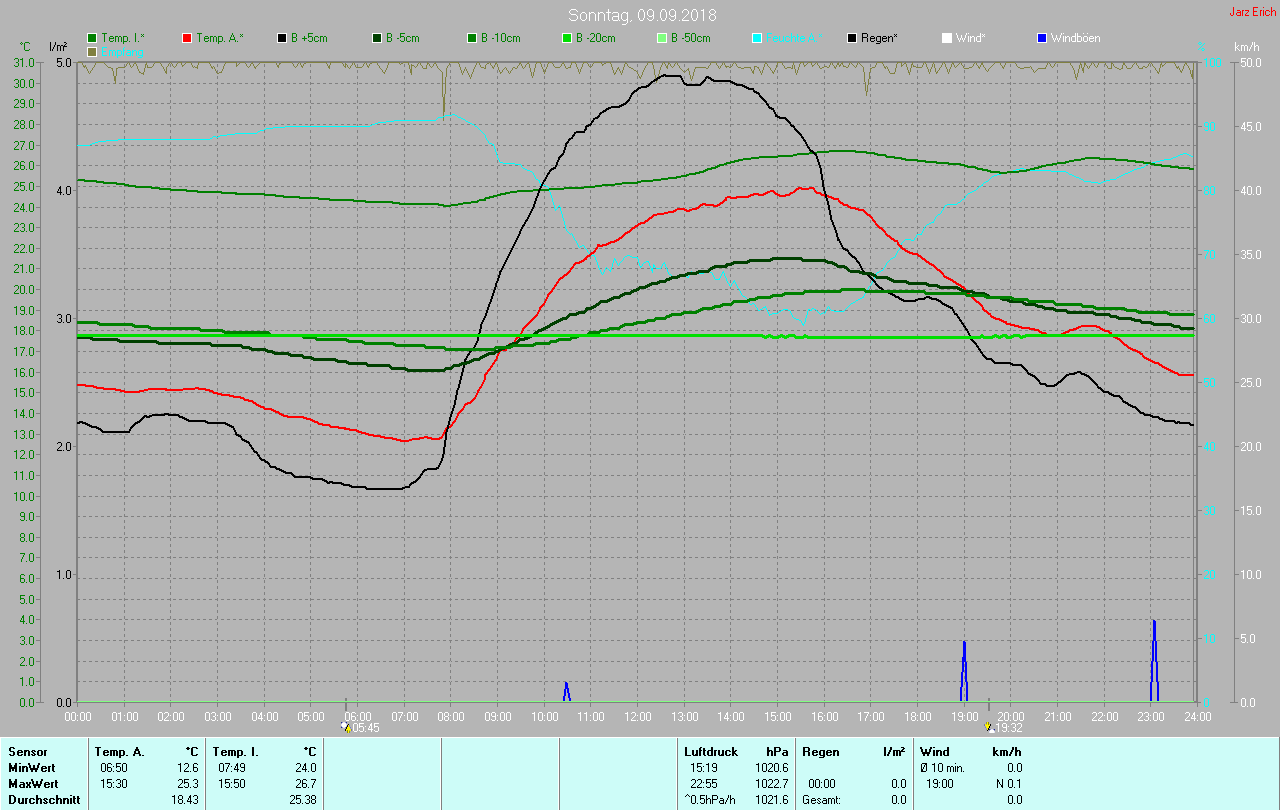Select the 12:00 label on the time axis
The image size is (1280, 810).
click(638, 717)
